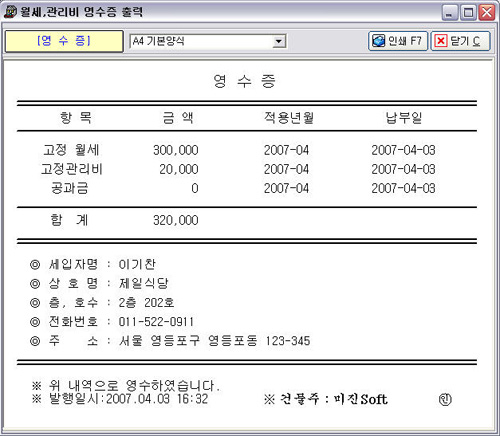Image resolution: width=500 pixels, height=436 pixels.
Task: Click the printer icon on 인쇄 F7 button
Action: point(378,41)
